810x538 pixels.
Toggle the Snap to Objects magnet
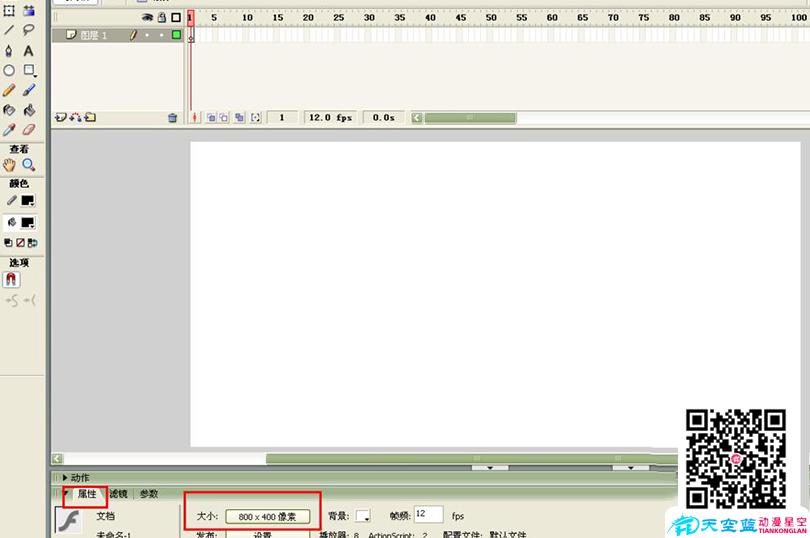point(11,280)
